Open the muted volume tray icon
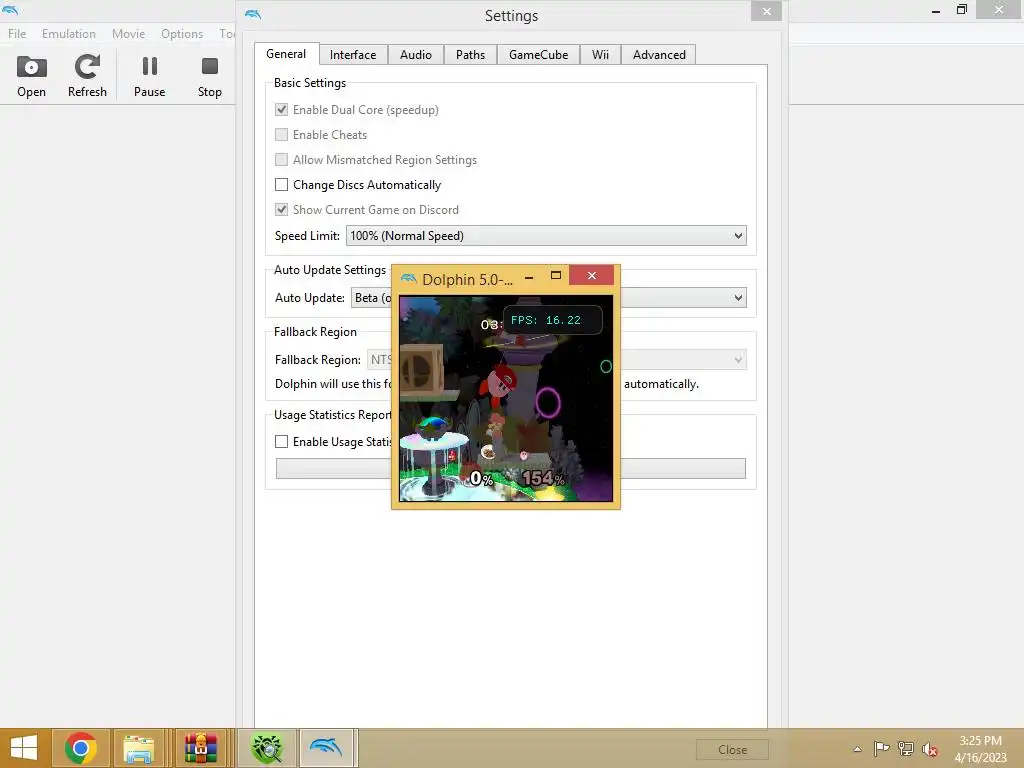The width and height of the screenshot is (1024, 768). pos(930,748)
